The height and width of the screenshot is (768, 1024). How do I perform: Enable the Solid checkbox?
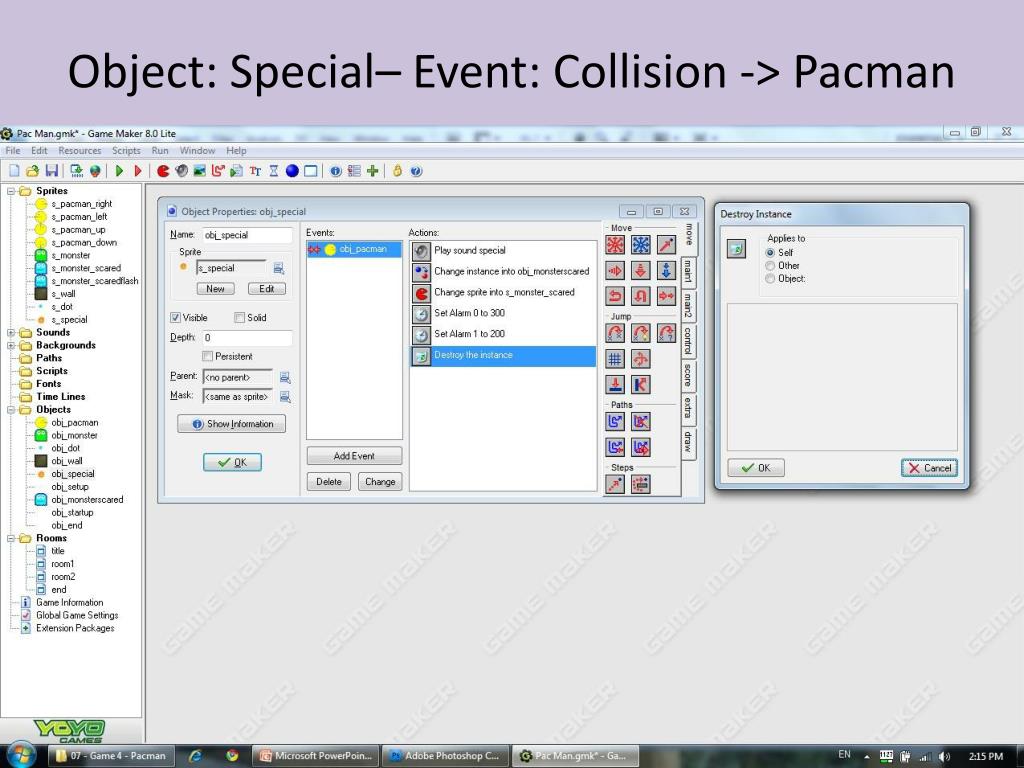(239, 317)
